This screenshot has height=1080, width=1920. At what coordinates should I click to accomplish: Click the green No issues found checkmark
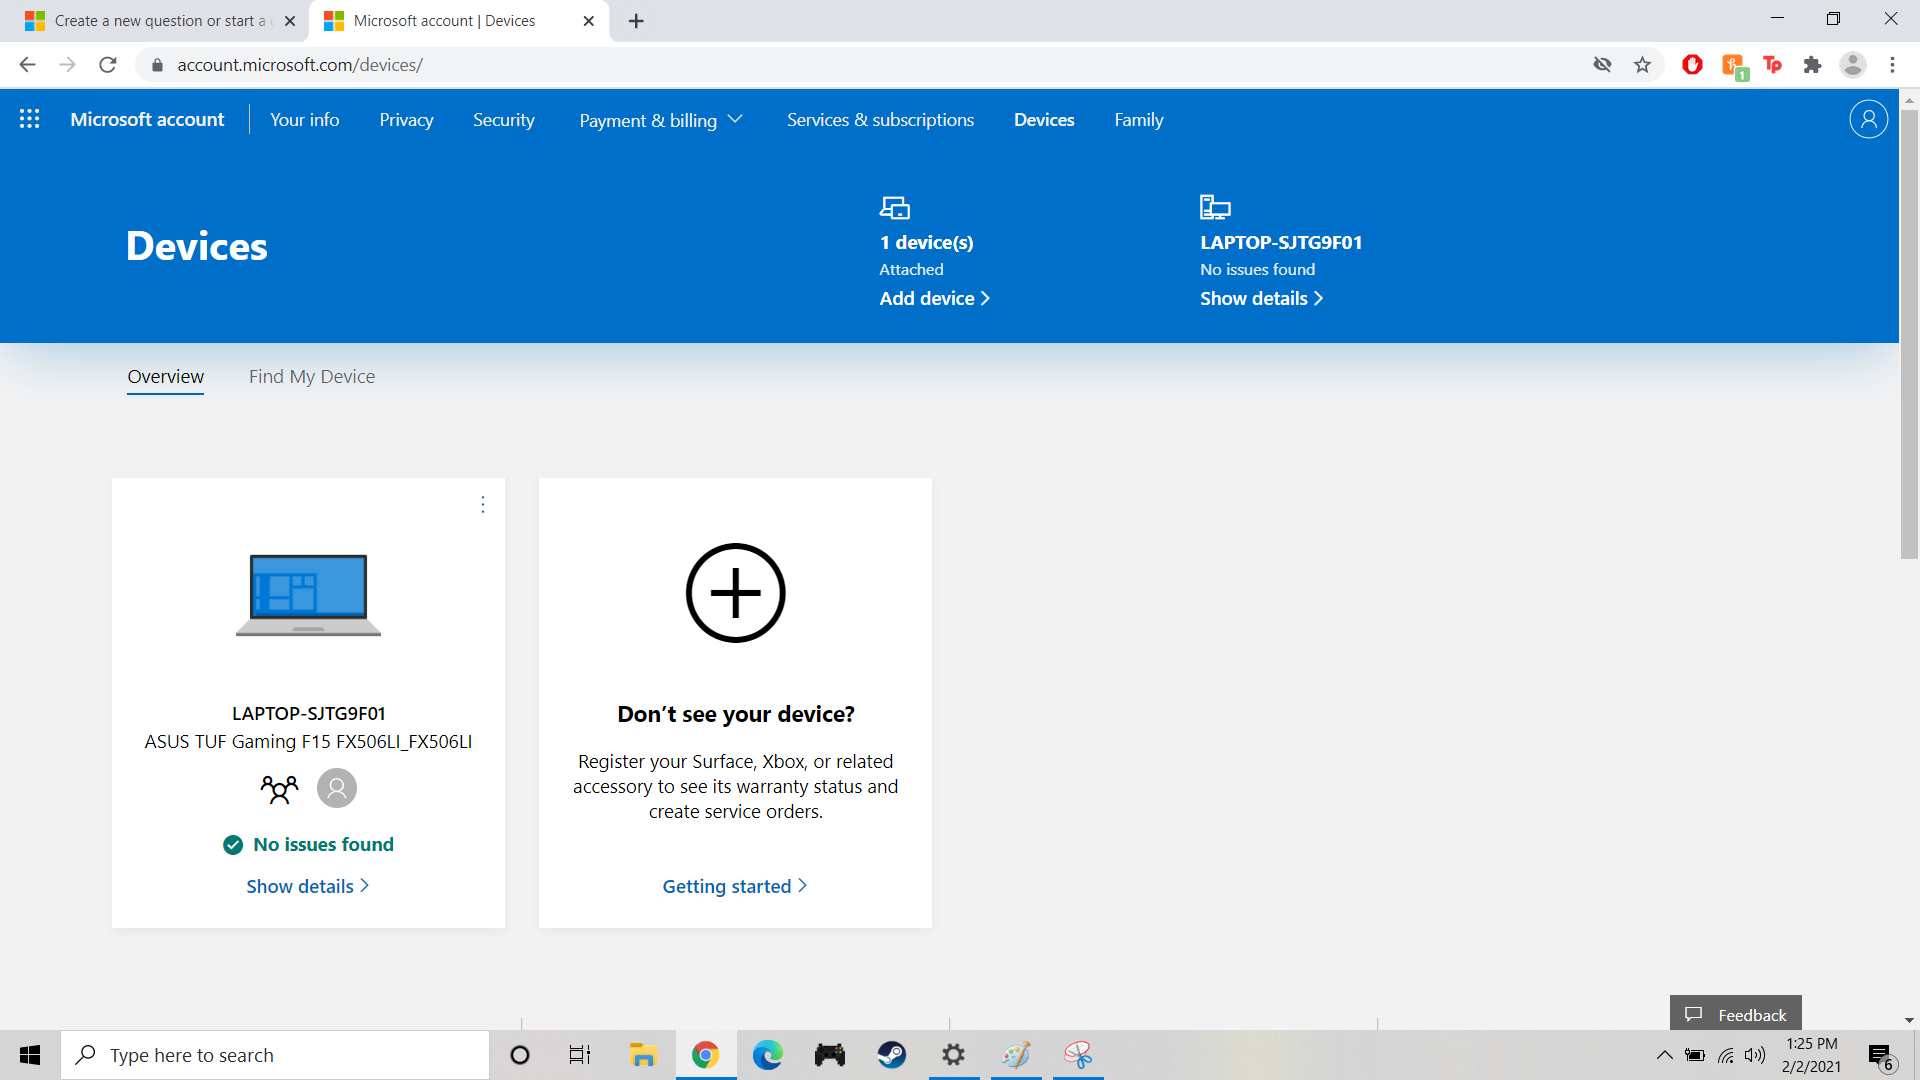pyautogui.click(x=233, y=845)
